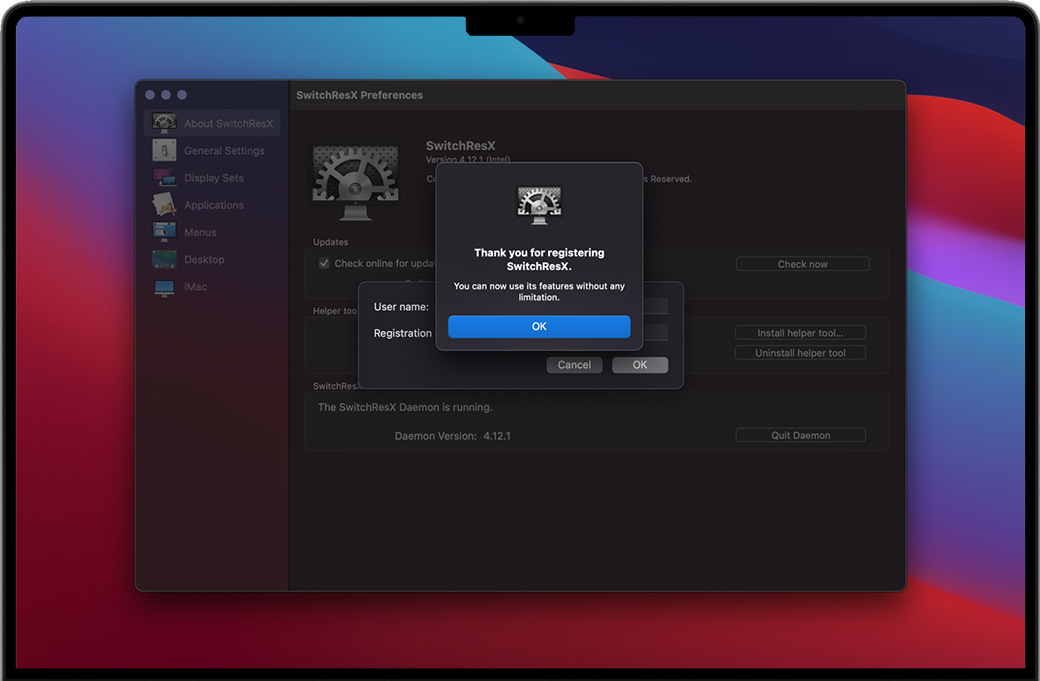Select the General Settings switch icon
1040x681 pixels.
(164, 151)
